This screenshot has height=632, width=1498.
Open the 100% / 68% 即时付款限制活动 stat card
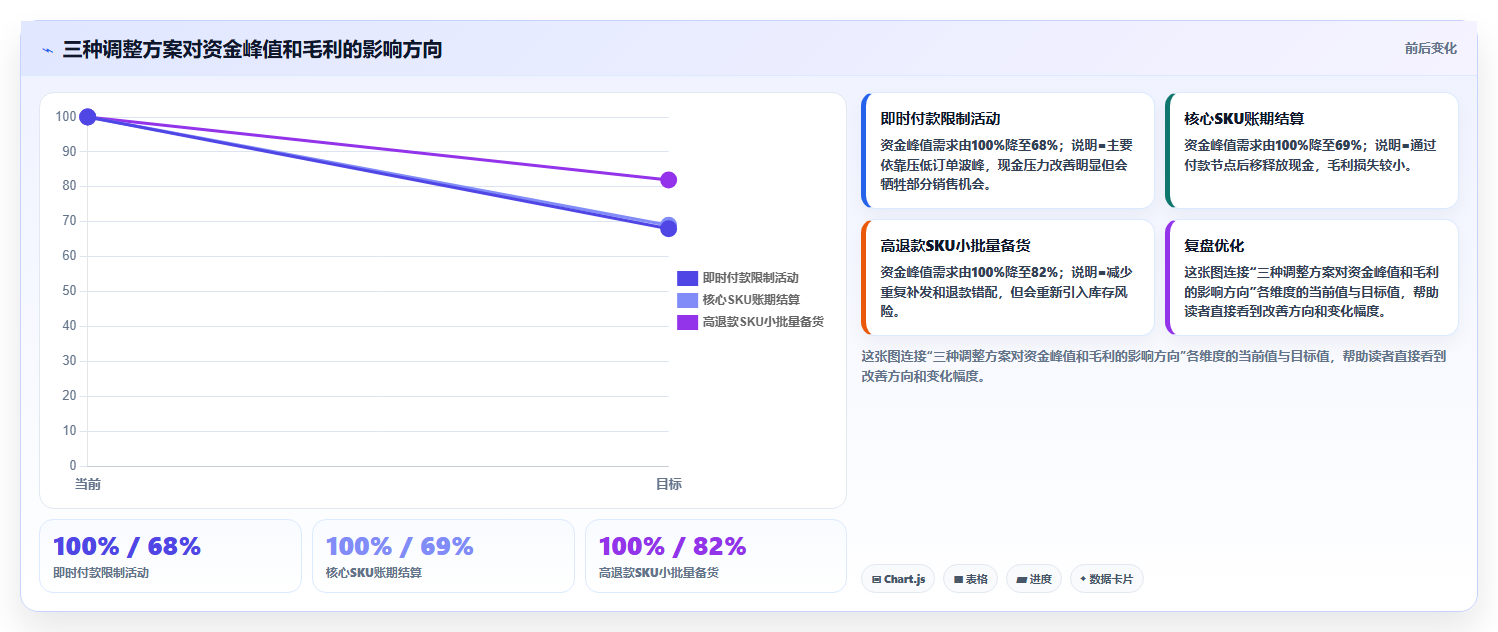[170, 556]
